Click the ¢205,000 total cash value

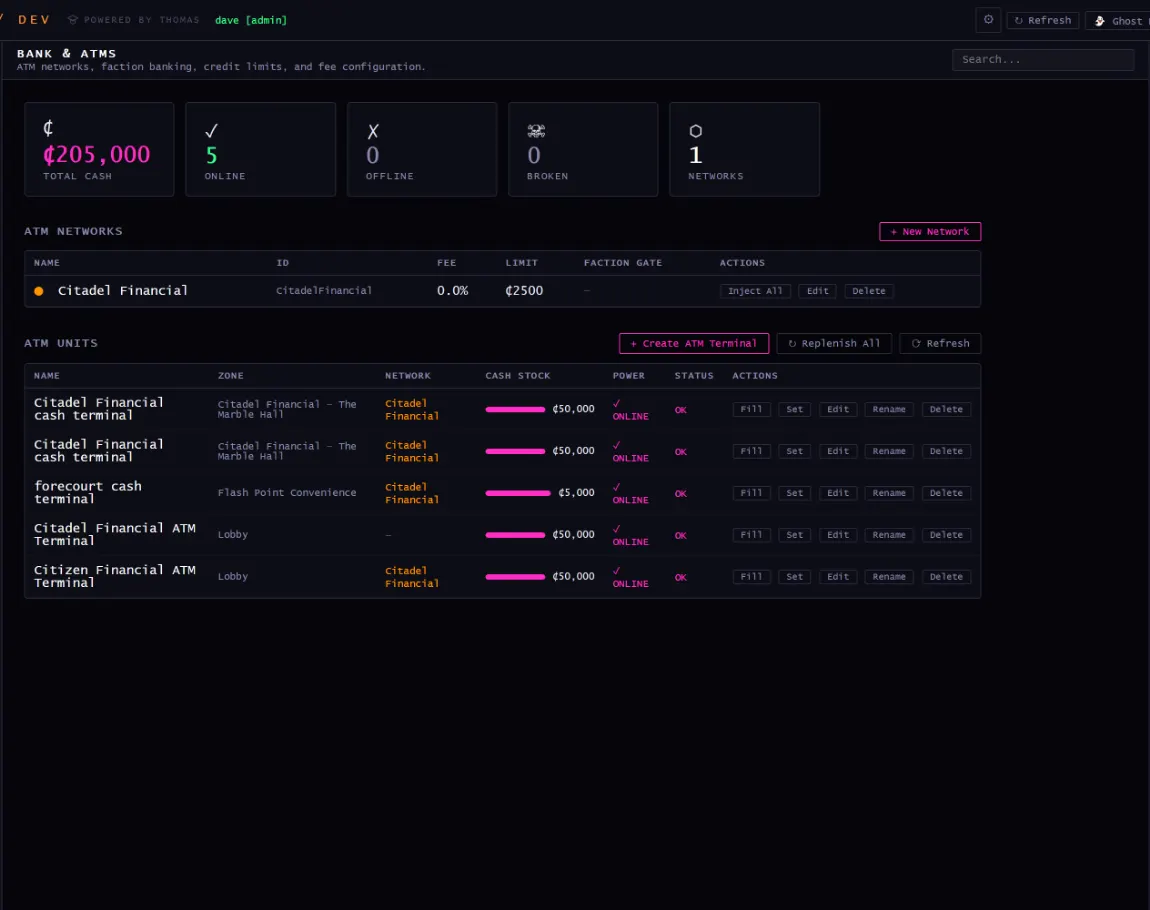click(x=97, y=155)
